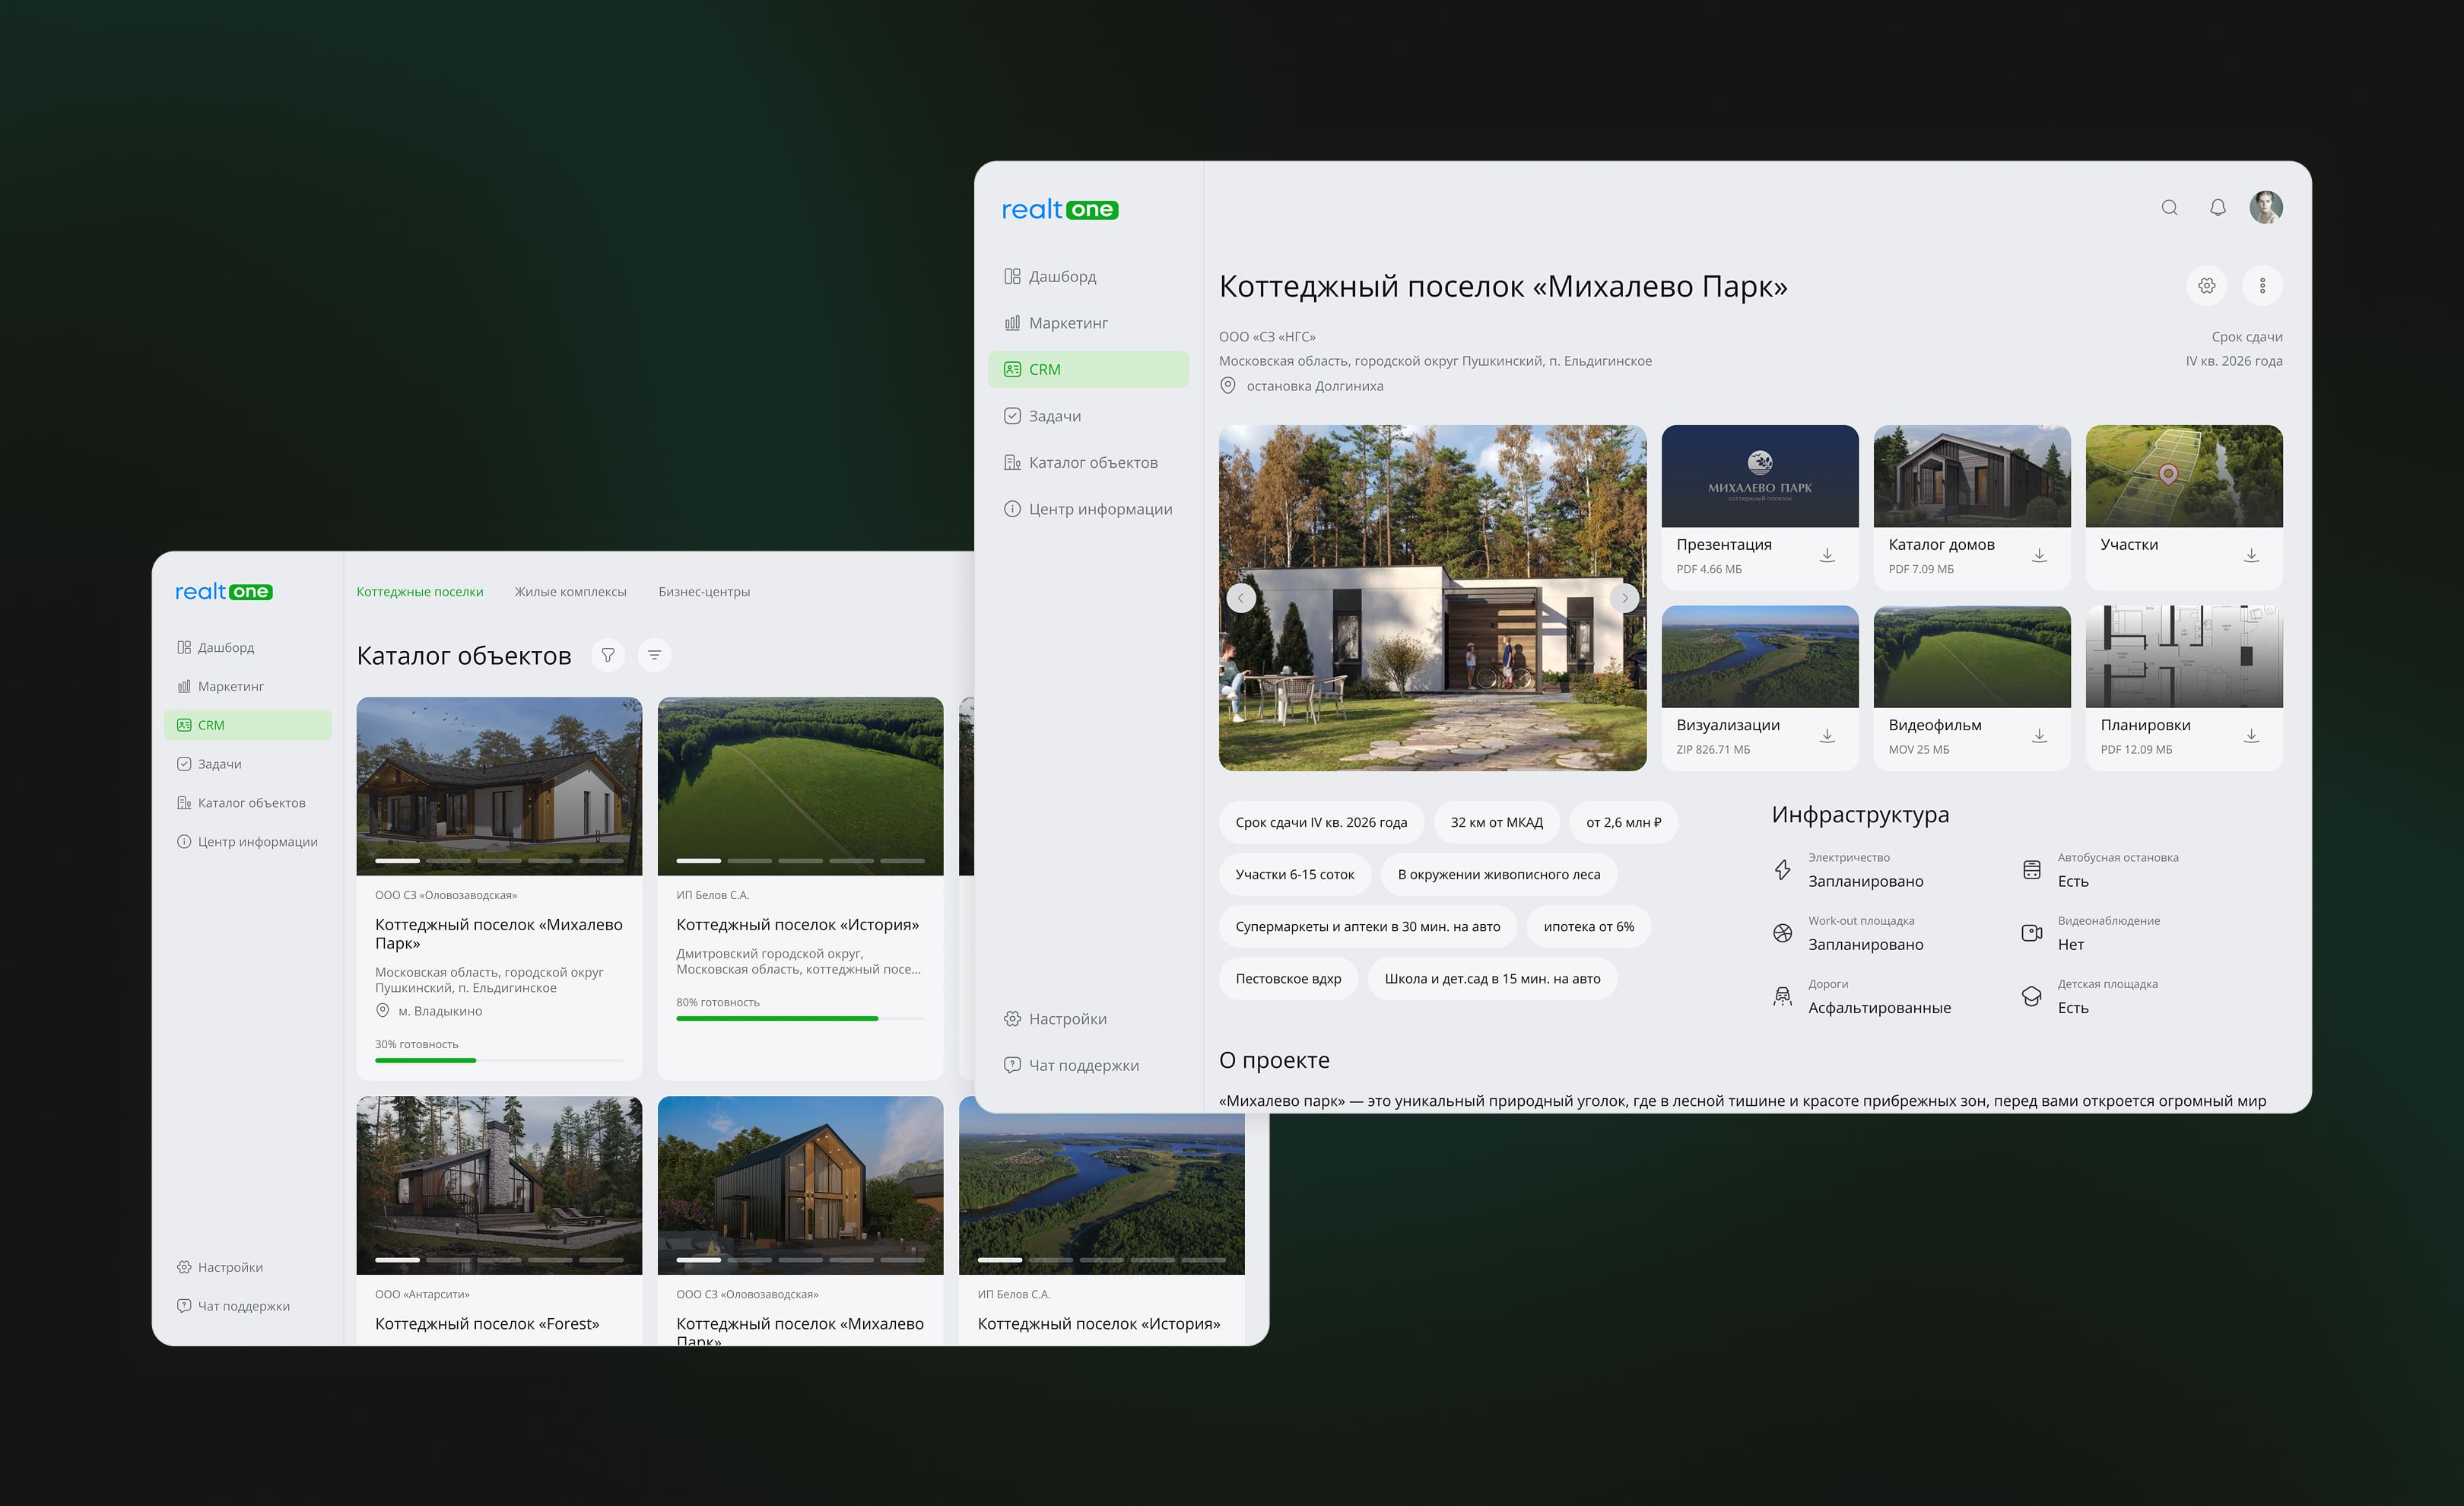The height and width of the screenshot is (1506, 2464).
Task: Show next photo in gallery
Action: pyautogui.click(x=1624, y=598)
